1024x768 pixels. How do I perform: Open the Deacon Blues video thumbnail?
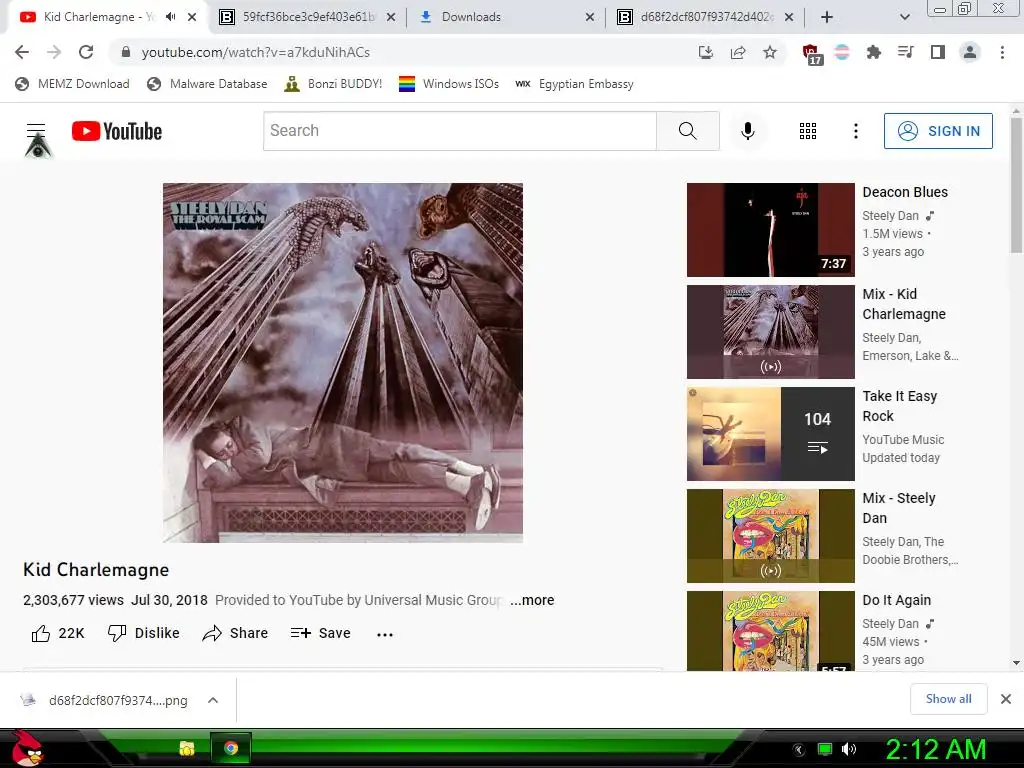[771, 230]
